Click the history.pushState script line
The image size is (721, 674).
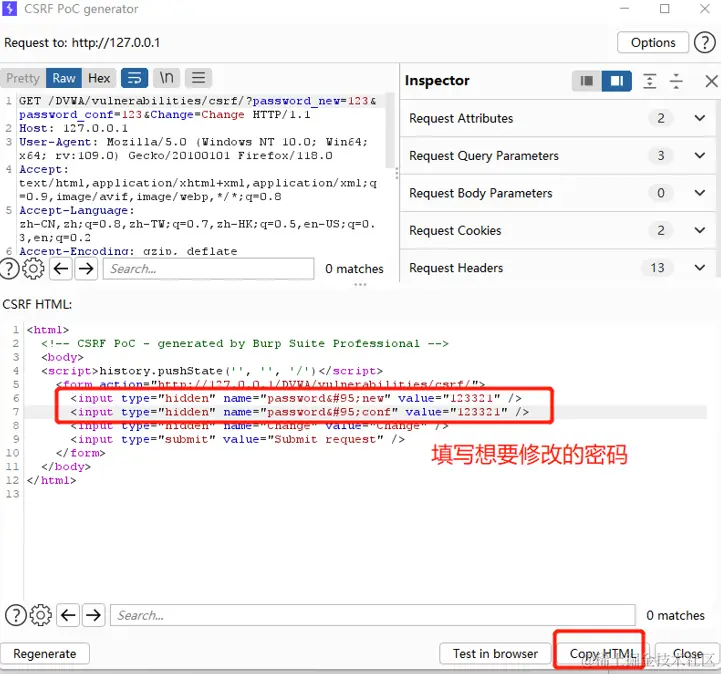tap(212, 371)
